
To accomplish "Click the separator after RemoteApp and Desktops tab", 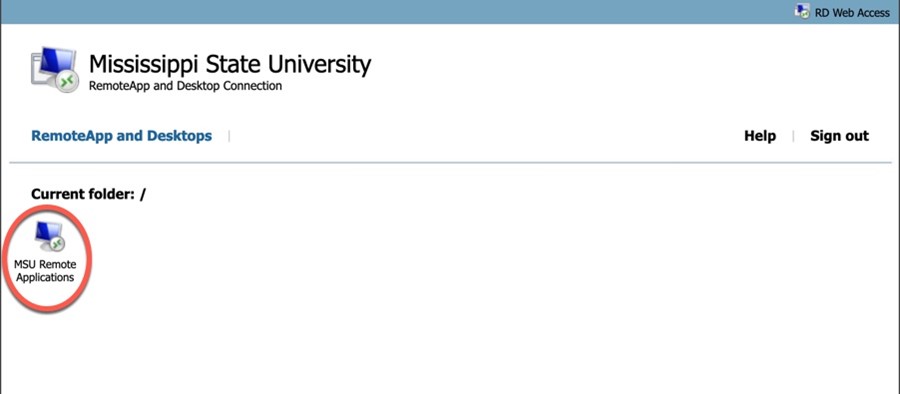I will 229,136.
